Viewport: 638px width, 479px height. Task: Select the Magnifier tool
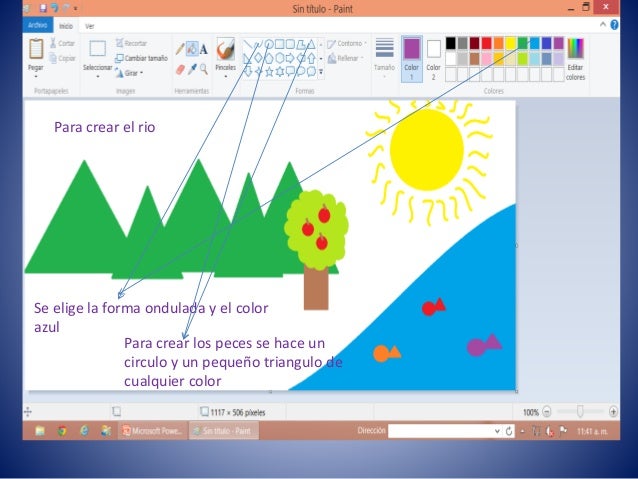click(x=203, y=69)
